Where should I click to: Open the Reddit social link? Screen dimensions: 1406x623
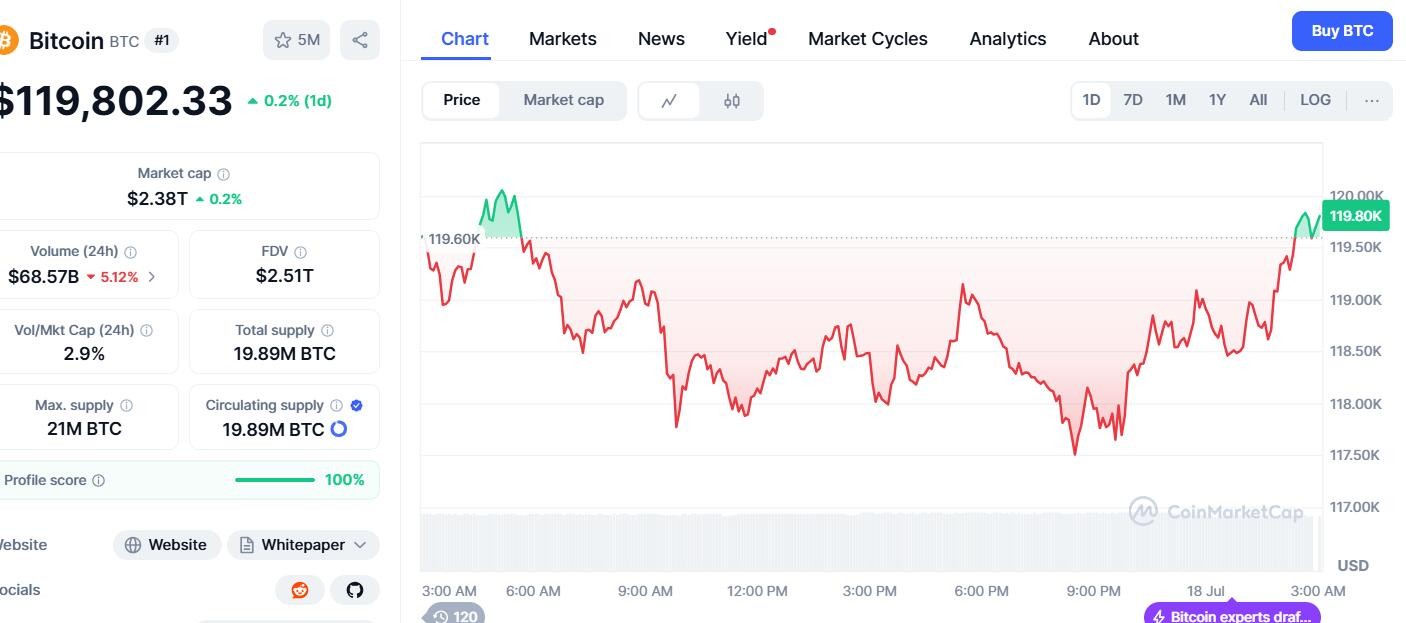point(300,590)
